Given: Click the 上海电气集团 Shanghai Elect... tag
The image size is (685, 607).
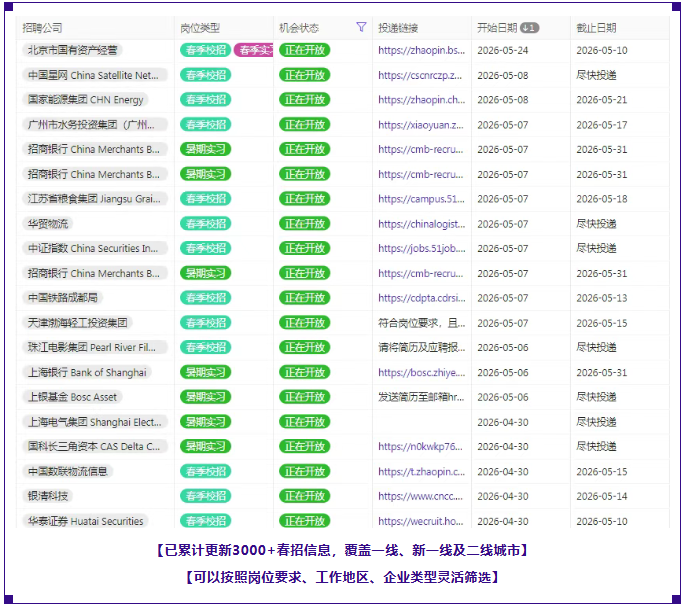Looking at the screenshot, I should point(95,422).
